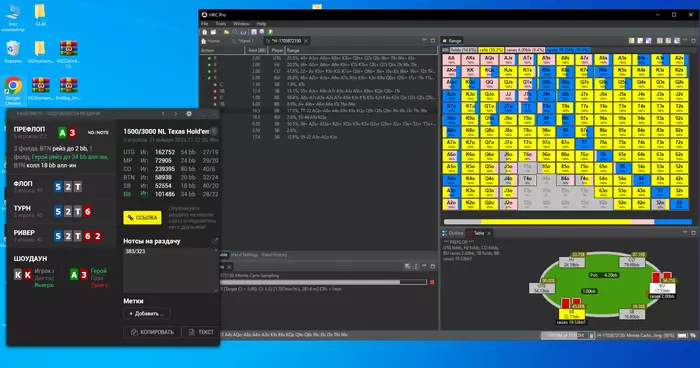Open the Window menu in HRC Pro
700x368 pixels.
241,24
